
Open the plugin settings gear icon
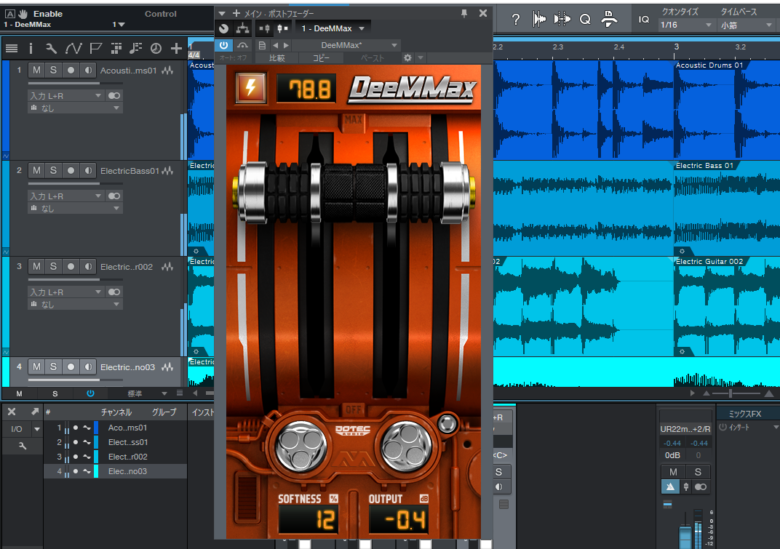[408, 58]
